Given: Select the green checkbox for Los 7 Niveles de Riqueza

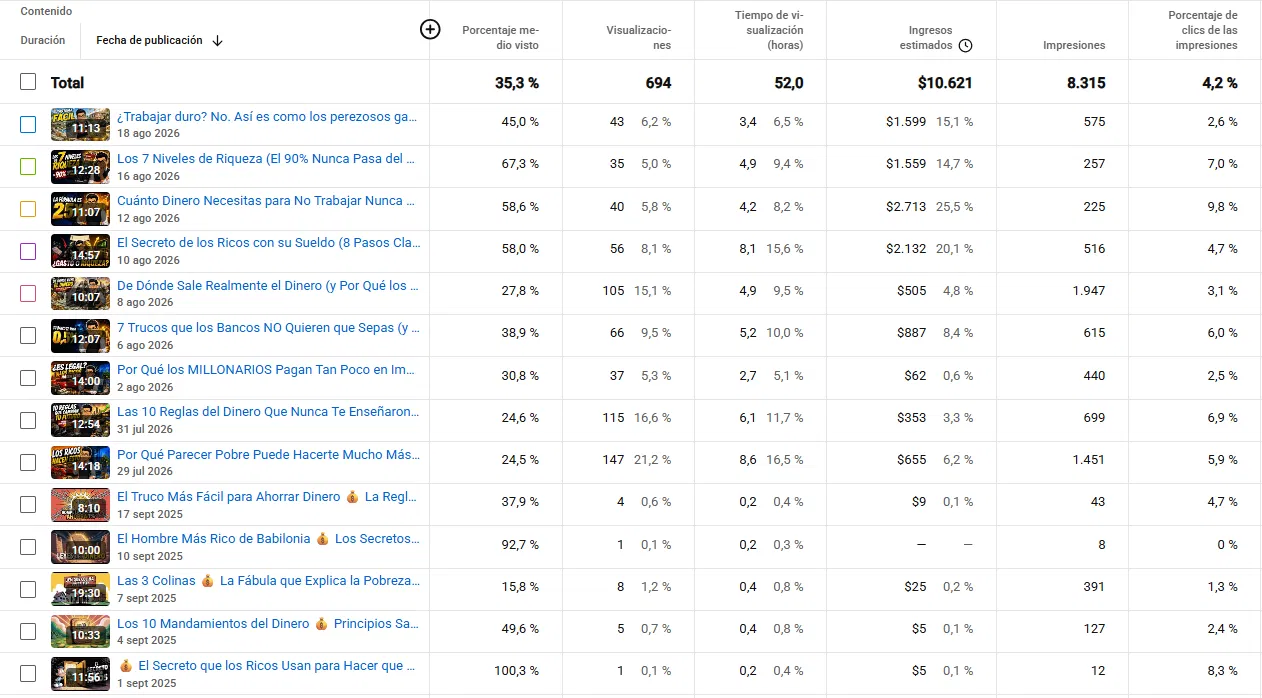Looking at the screenshot, I should coord(28,167).
